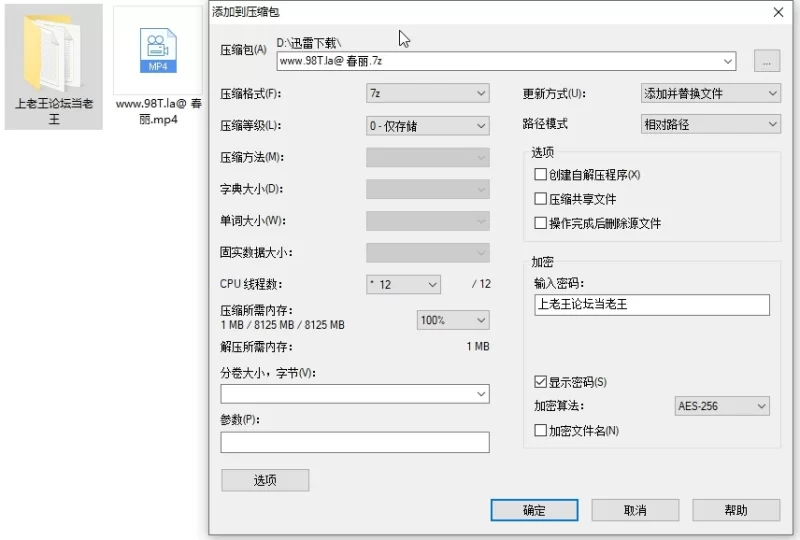Open the CPU 线程数 dropdown
This screenshot has height=540, width=800.
[x=403, y=284]
